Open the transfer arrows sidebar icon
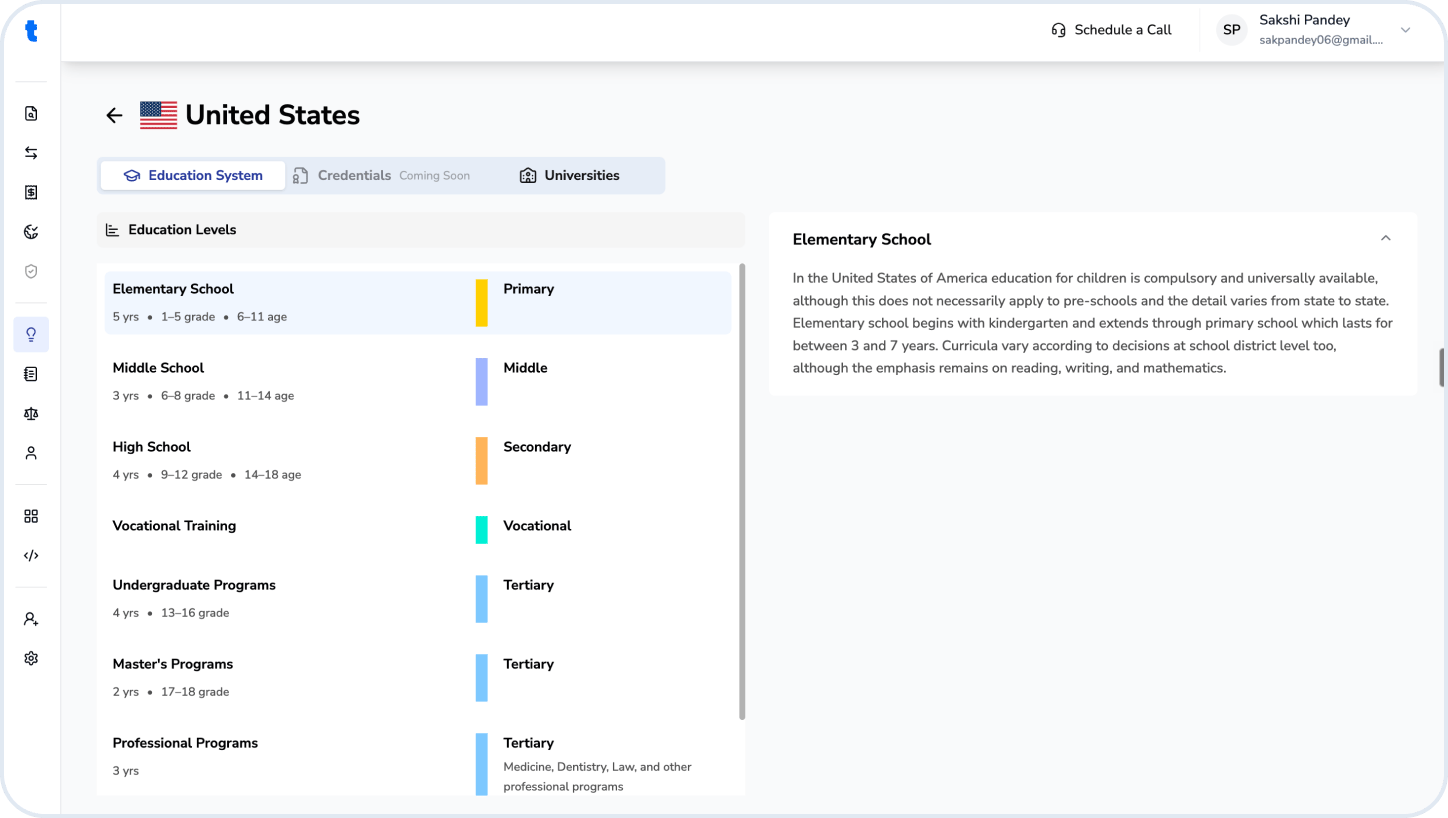1448x818 pixels. click(31, 153)
